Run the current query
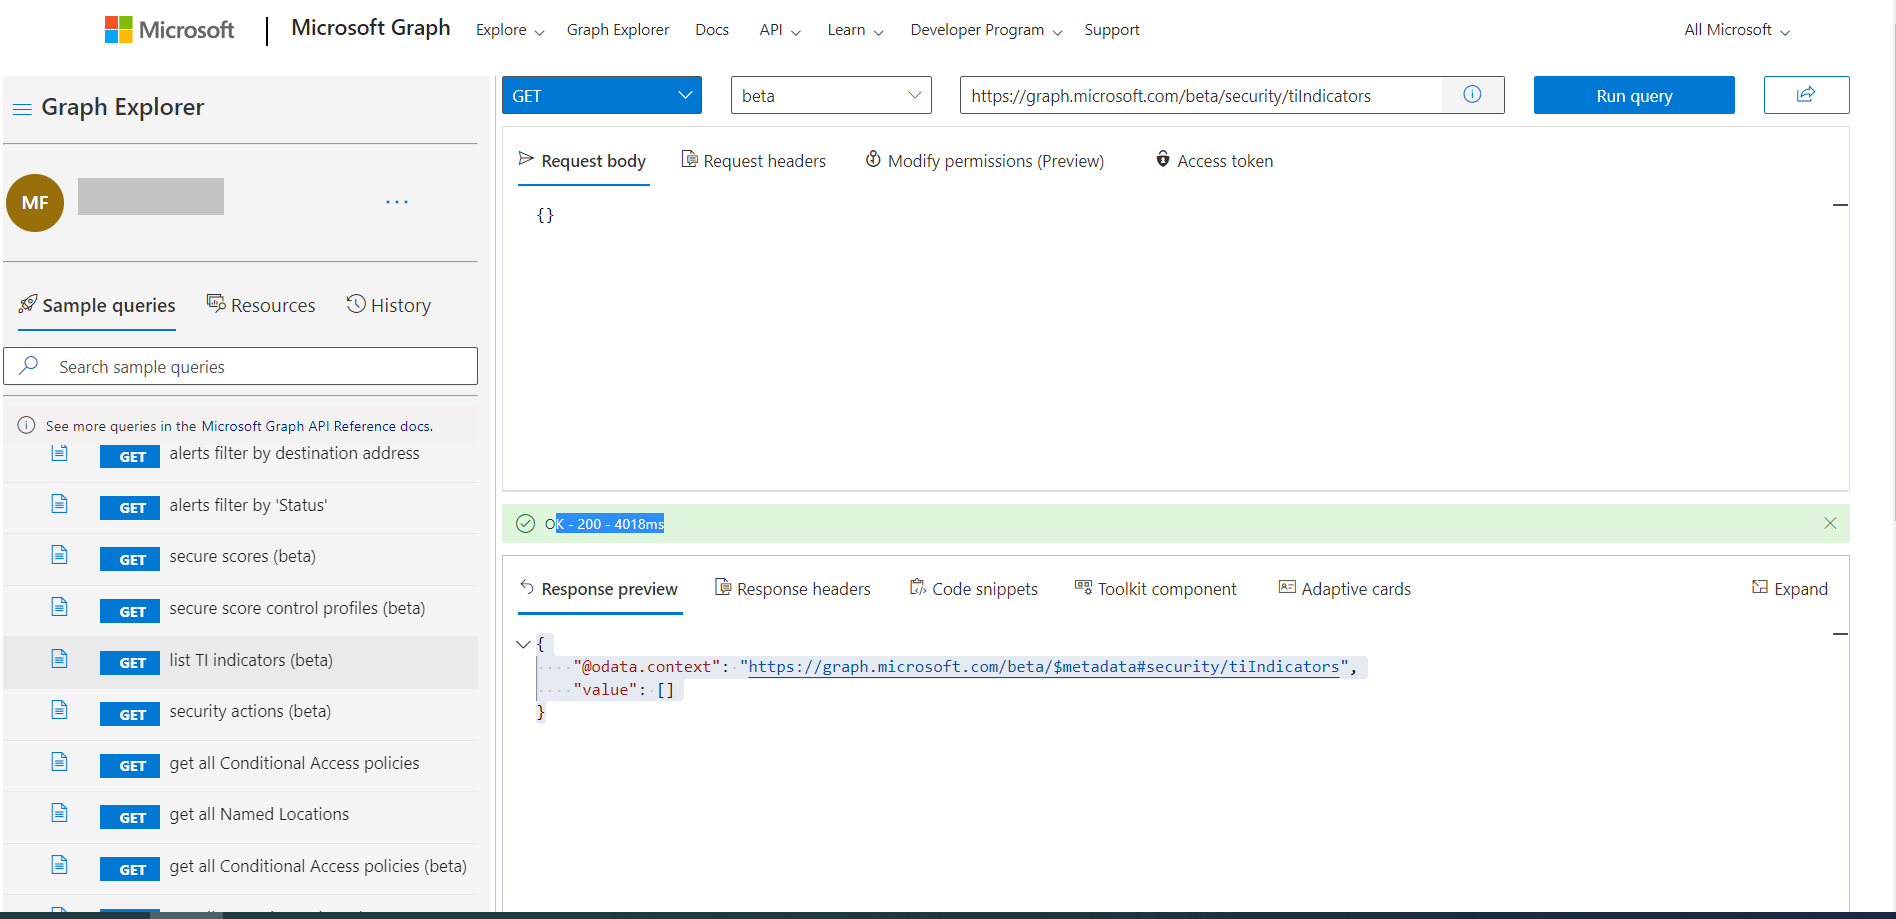This screenshot has height=919, width=1896. coord(1634,95)
